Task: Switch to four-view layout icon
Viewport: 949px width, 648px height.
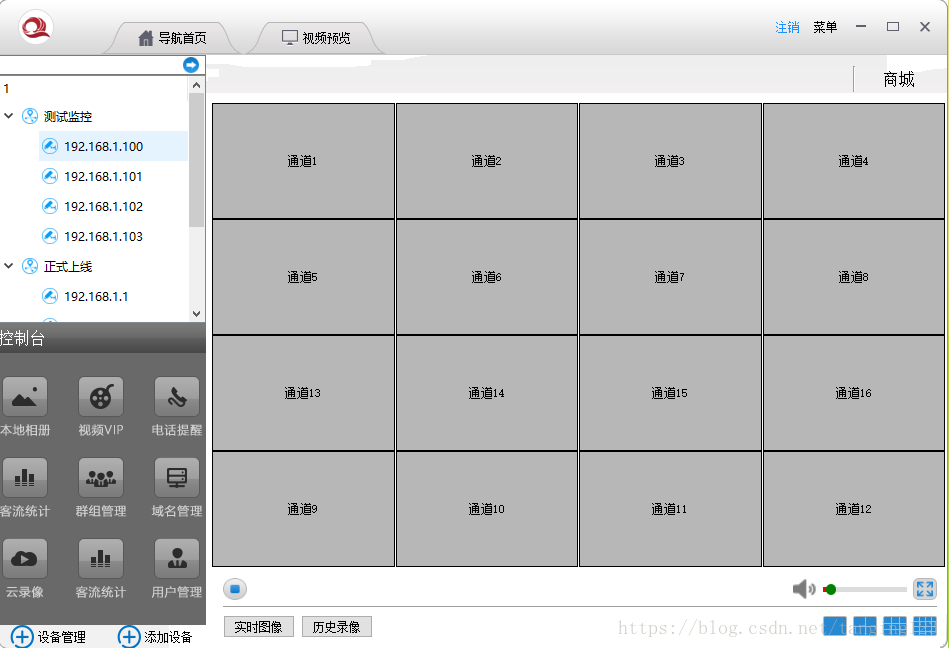Action: tap(864, 626)
